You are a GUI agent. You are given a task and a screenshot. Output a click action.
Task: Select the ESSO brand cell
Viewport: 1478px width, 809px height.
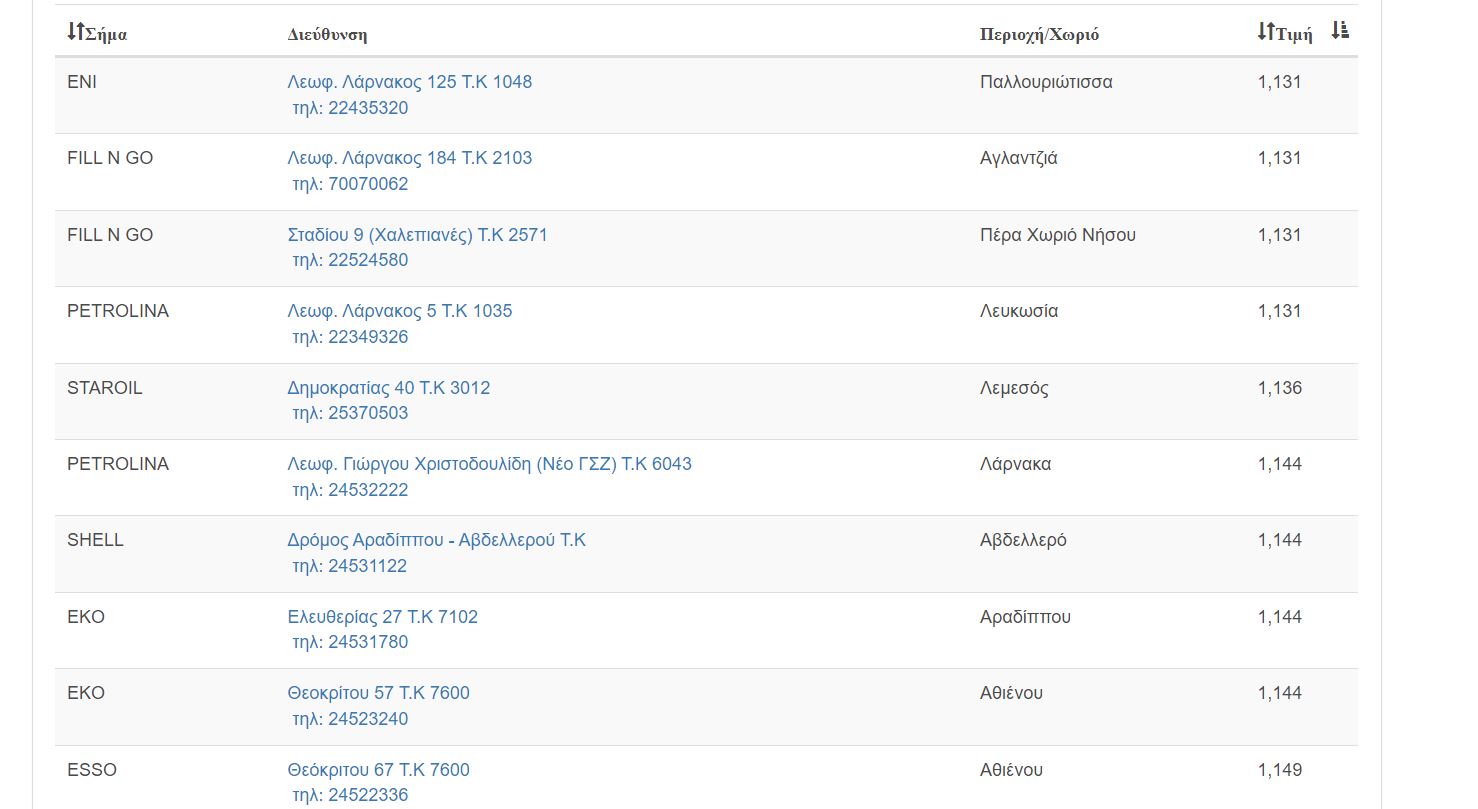[92, 770]
